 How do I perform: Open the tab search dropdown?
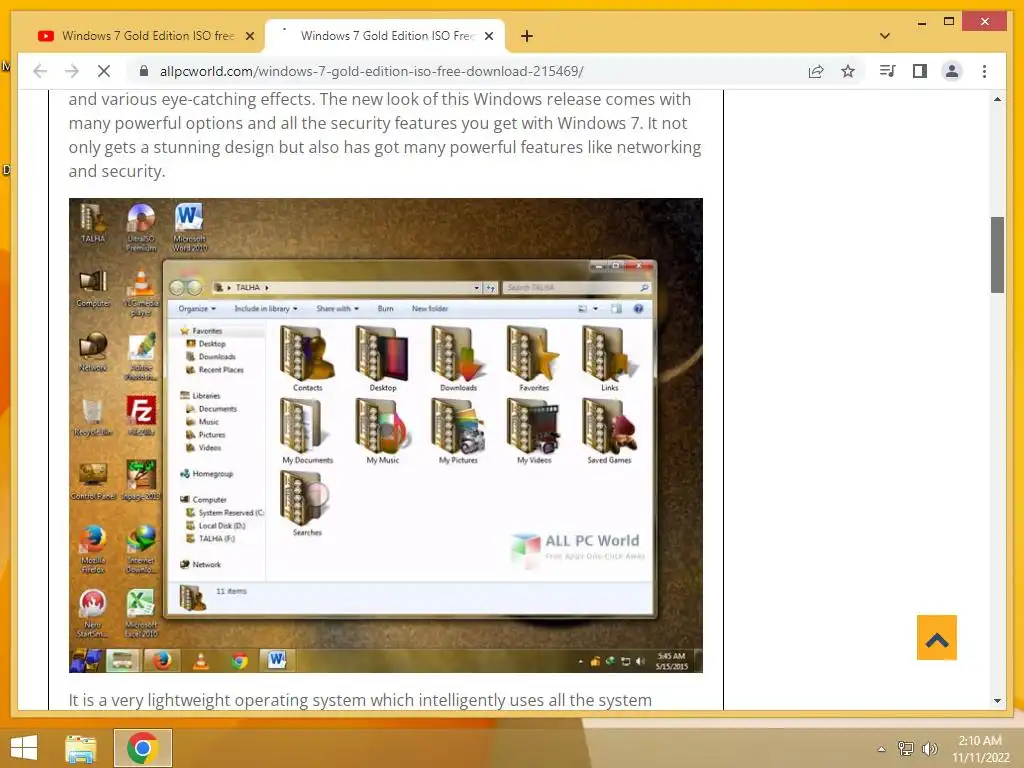885,36
